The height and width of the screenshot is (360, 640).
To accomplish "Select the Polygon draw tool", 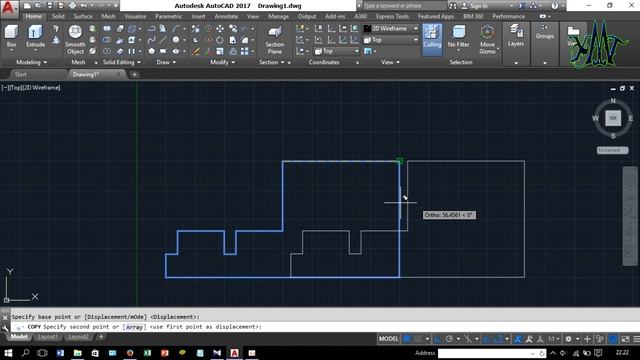I will tap(151, 51).
